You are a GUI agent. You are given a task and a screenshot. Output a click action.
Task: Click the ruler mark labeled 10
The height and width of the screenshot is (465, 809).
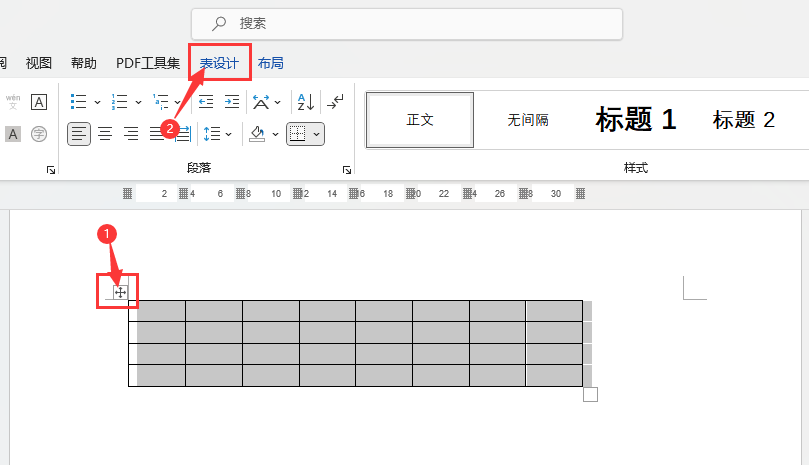point(276,194)
